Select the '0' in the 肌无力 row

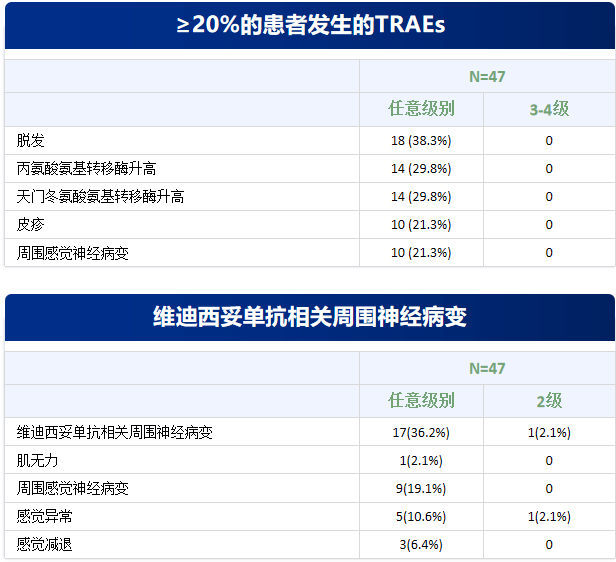(x=549, y=460)
